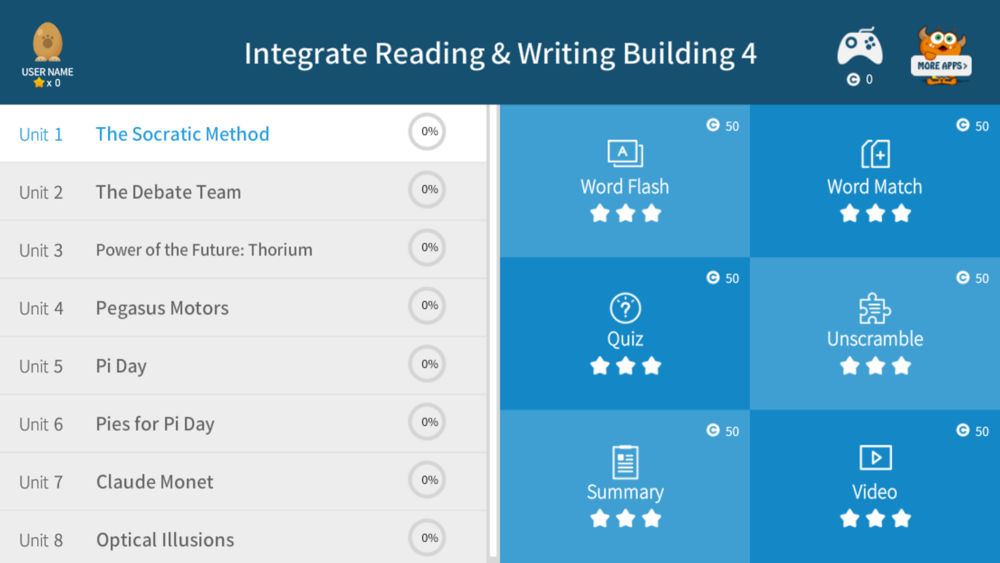
Task: Open the Summary document icon
Action: pos(625,462)
